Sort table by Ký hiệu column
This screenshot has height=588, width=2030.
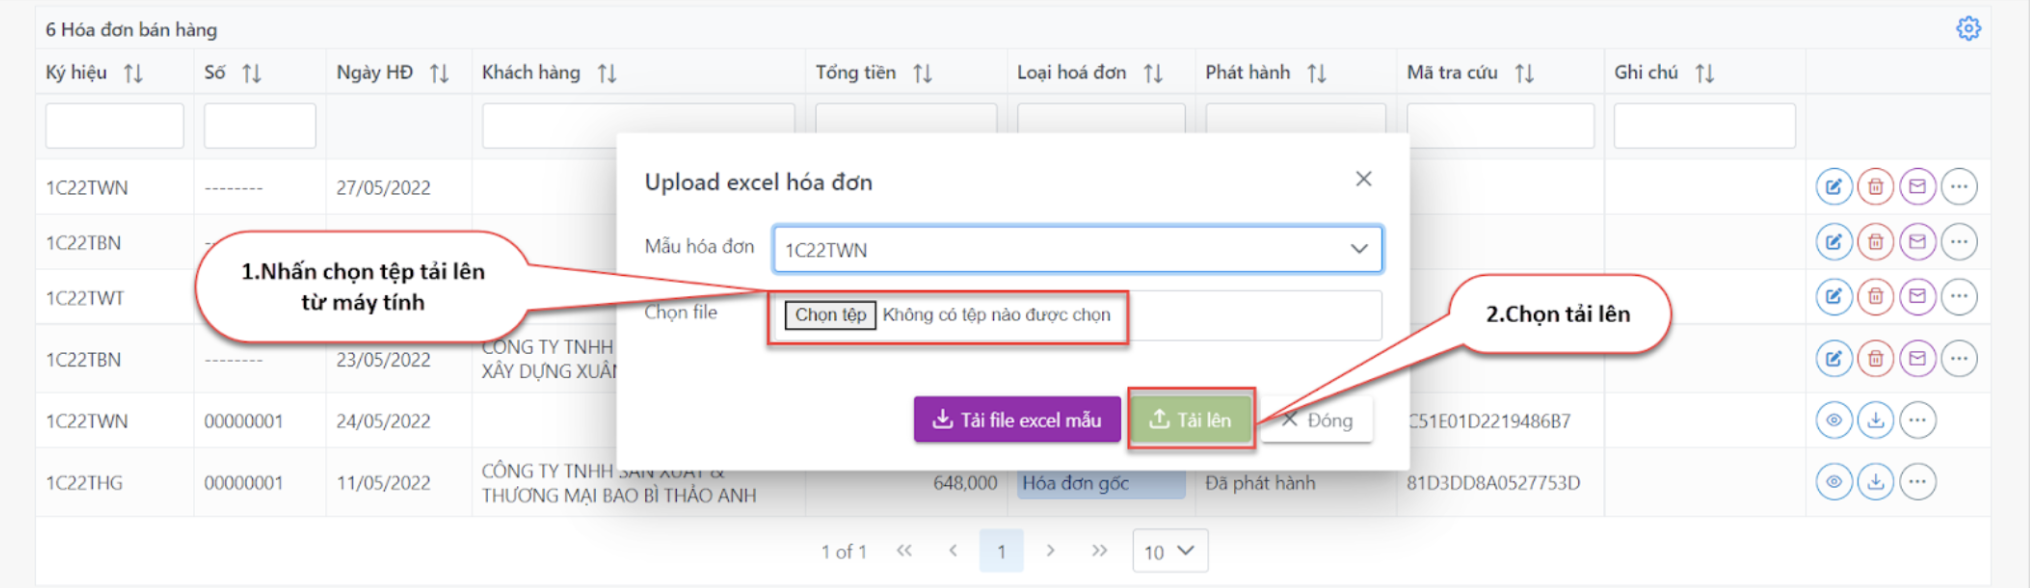coord(133,73)
